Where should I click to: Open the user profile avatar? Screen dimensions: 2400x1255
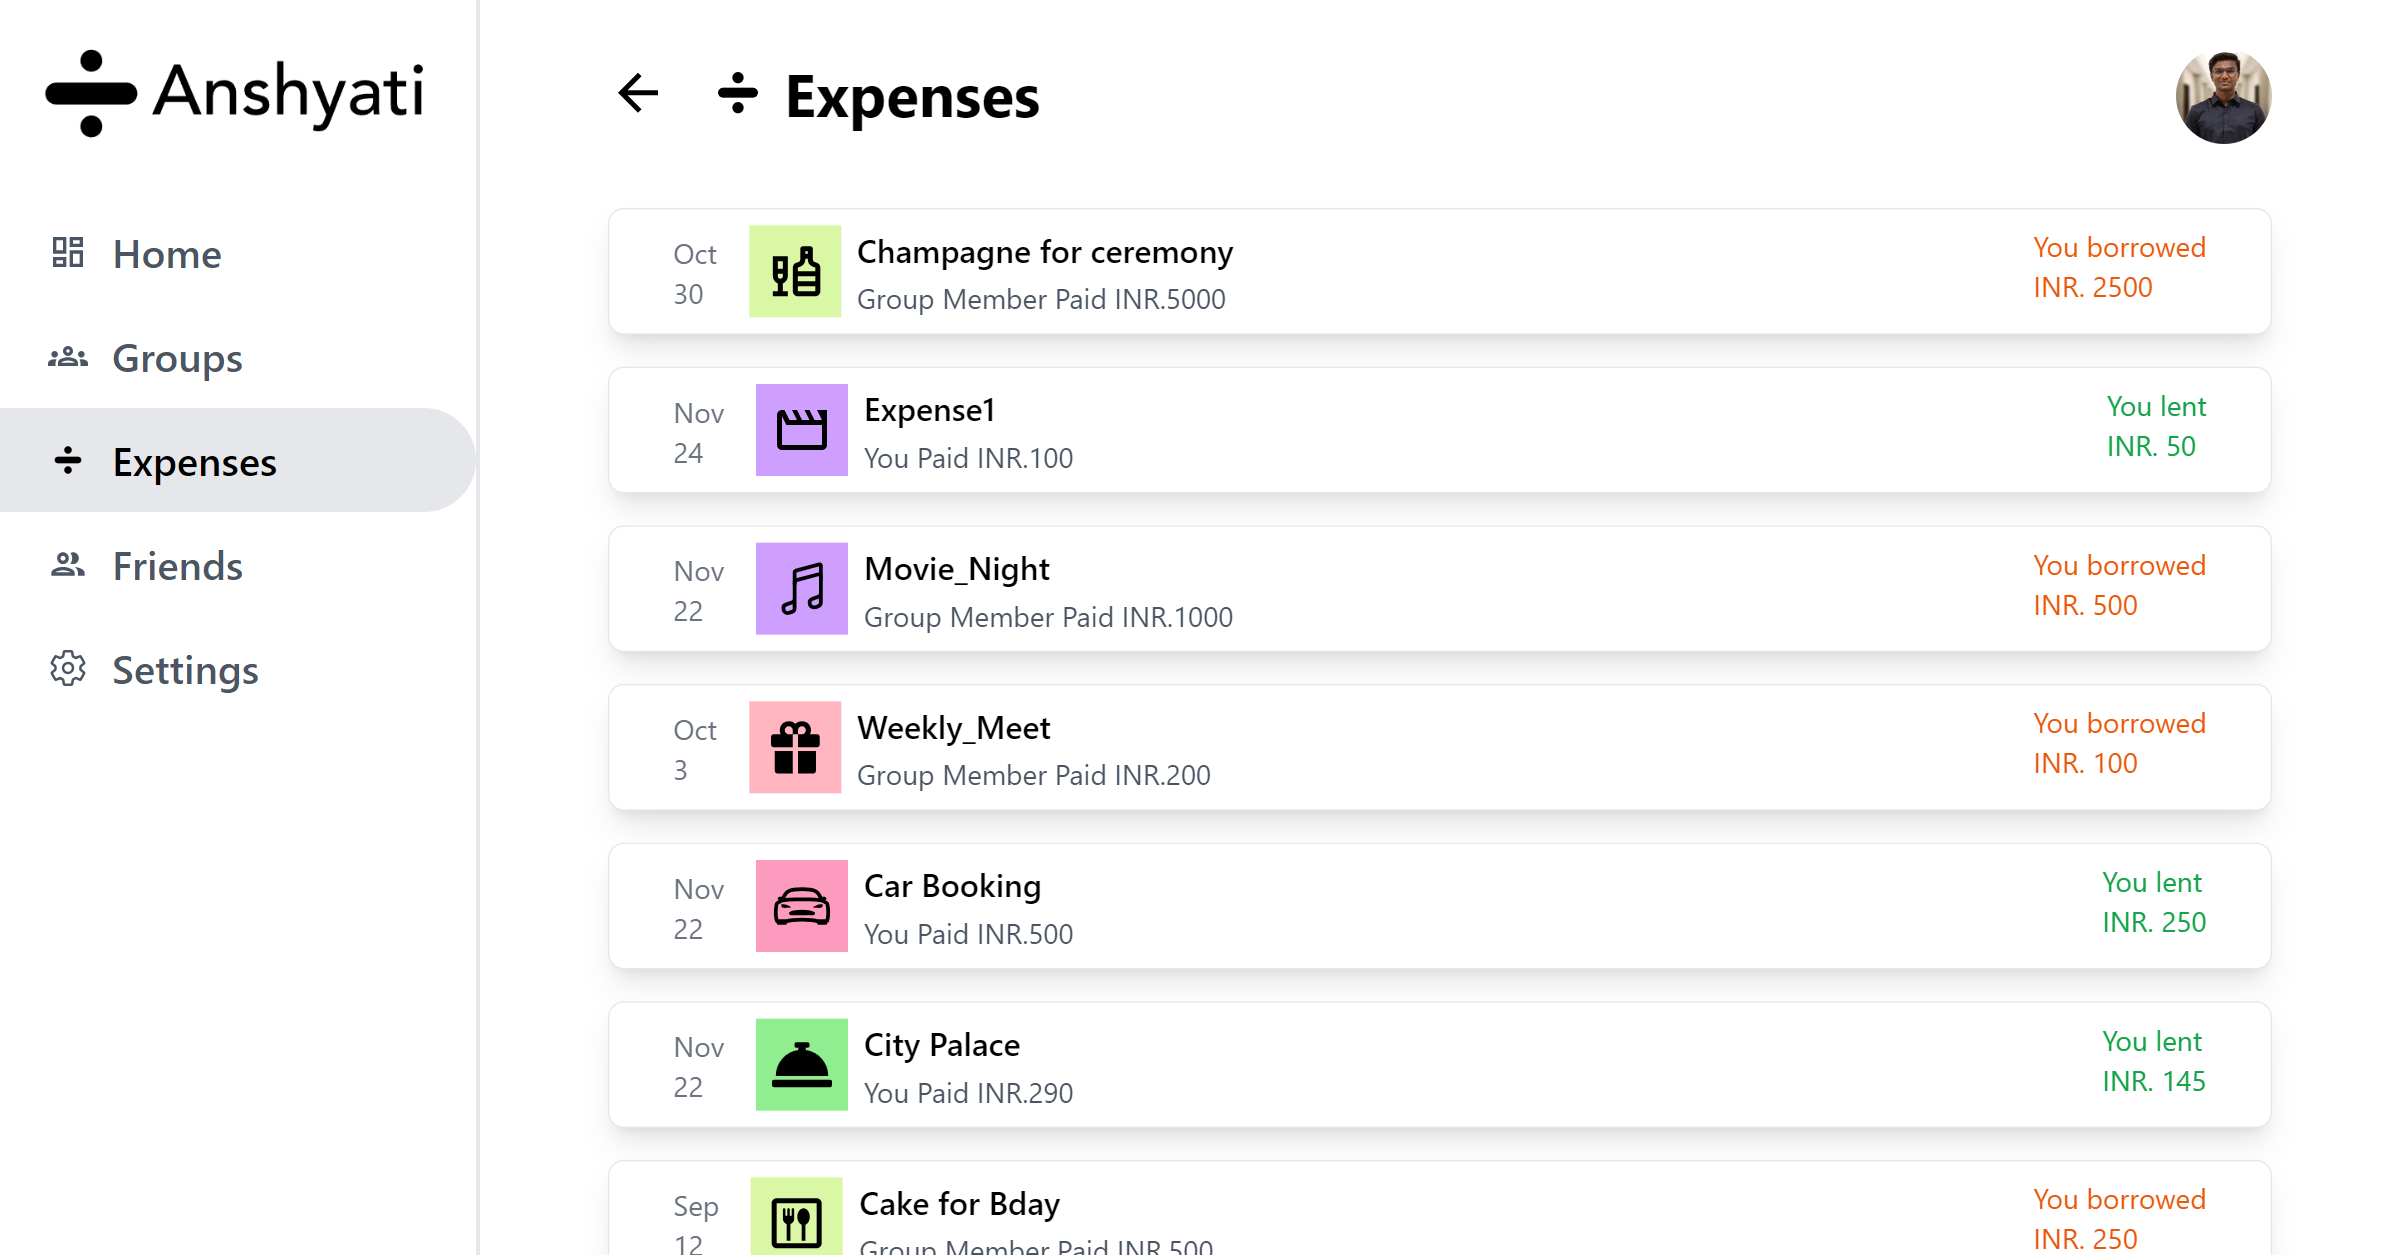point(2223,96)
